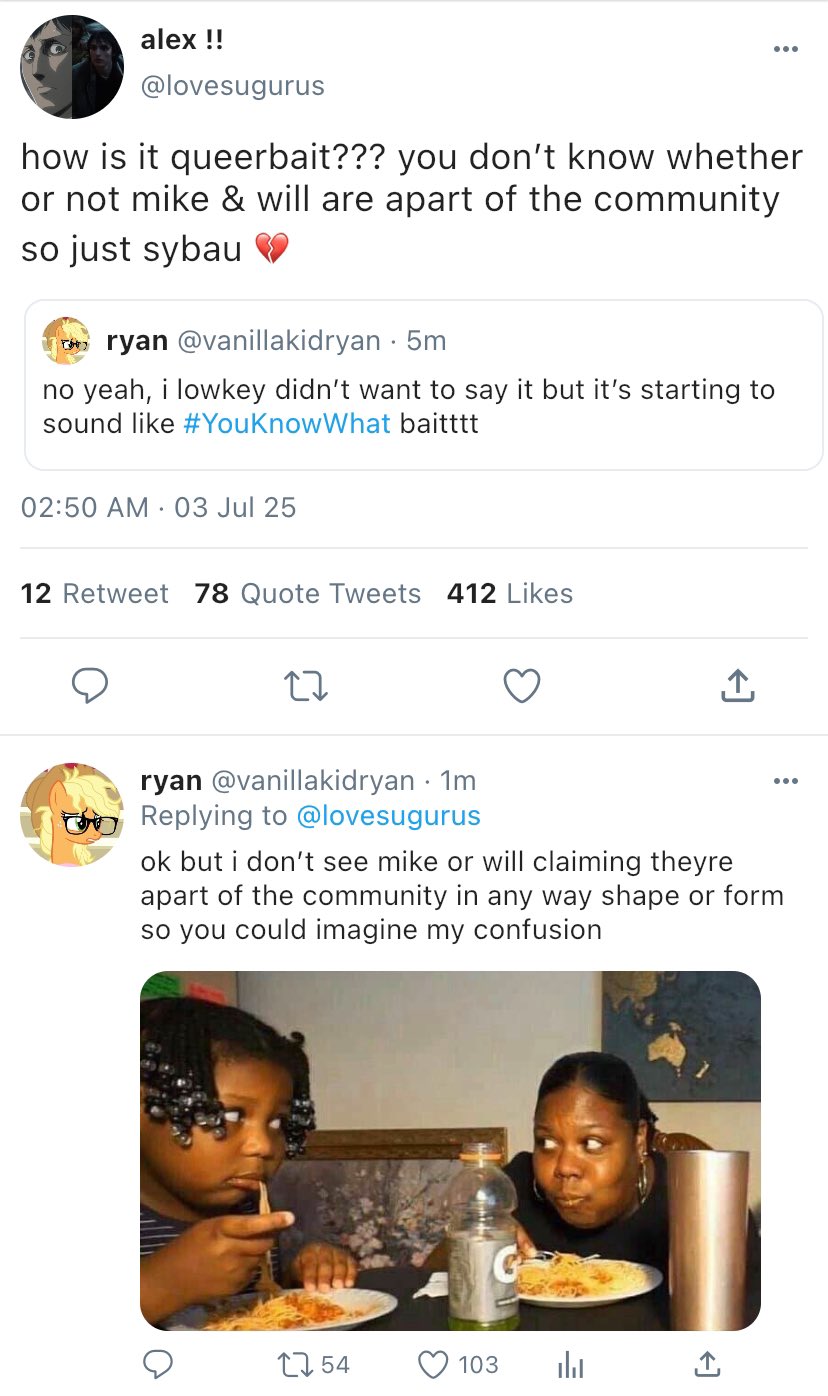Screen dimensions: 828x1396
Task: Like ryan's reply with 103 likes
Action: coord(433,1364)
